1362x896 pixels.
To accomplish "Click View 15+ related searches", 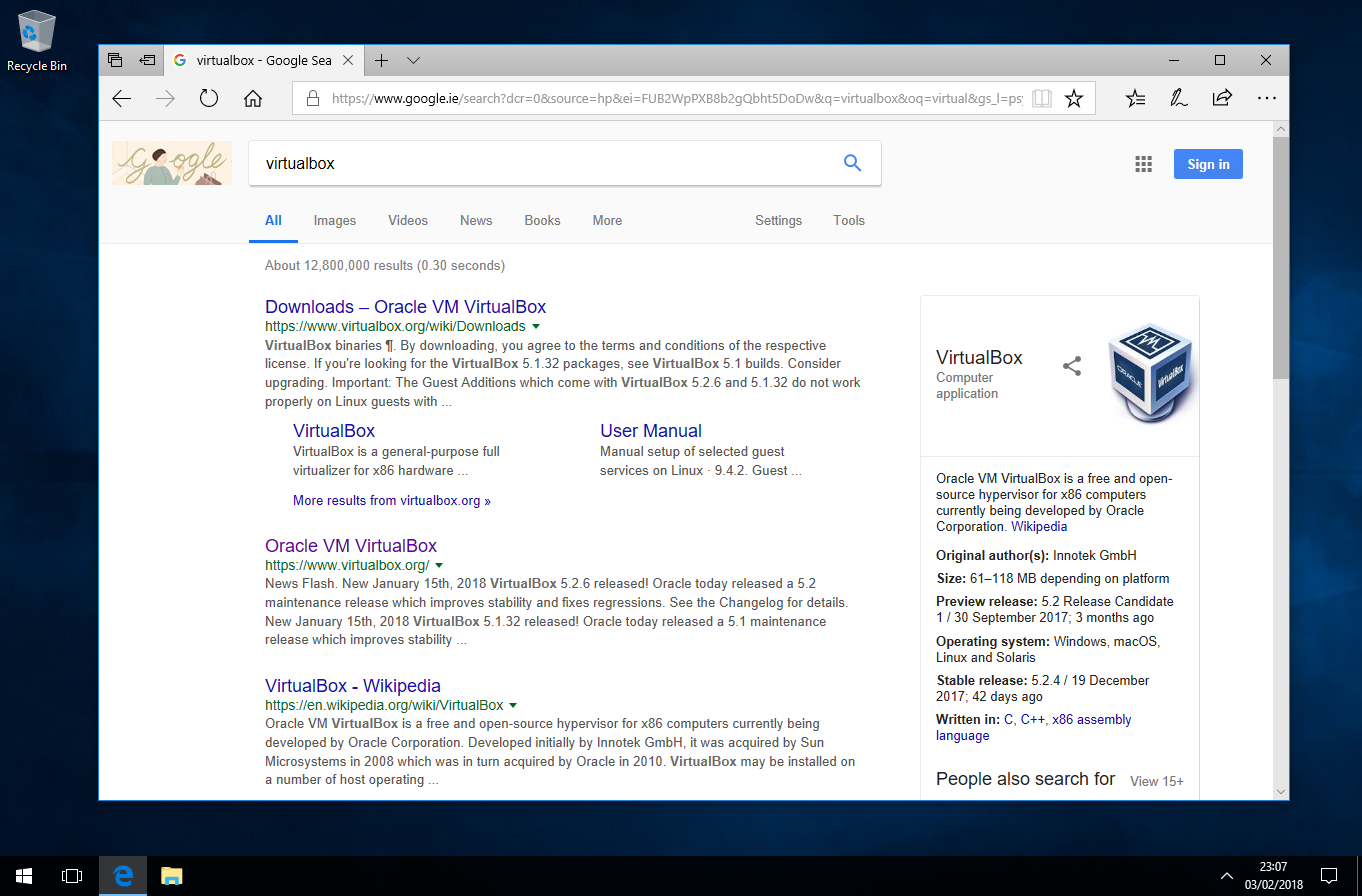I will click(1157, 781).
